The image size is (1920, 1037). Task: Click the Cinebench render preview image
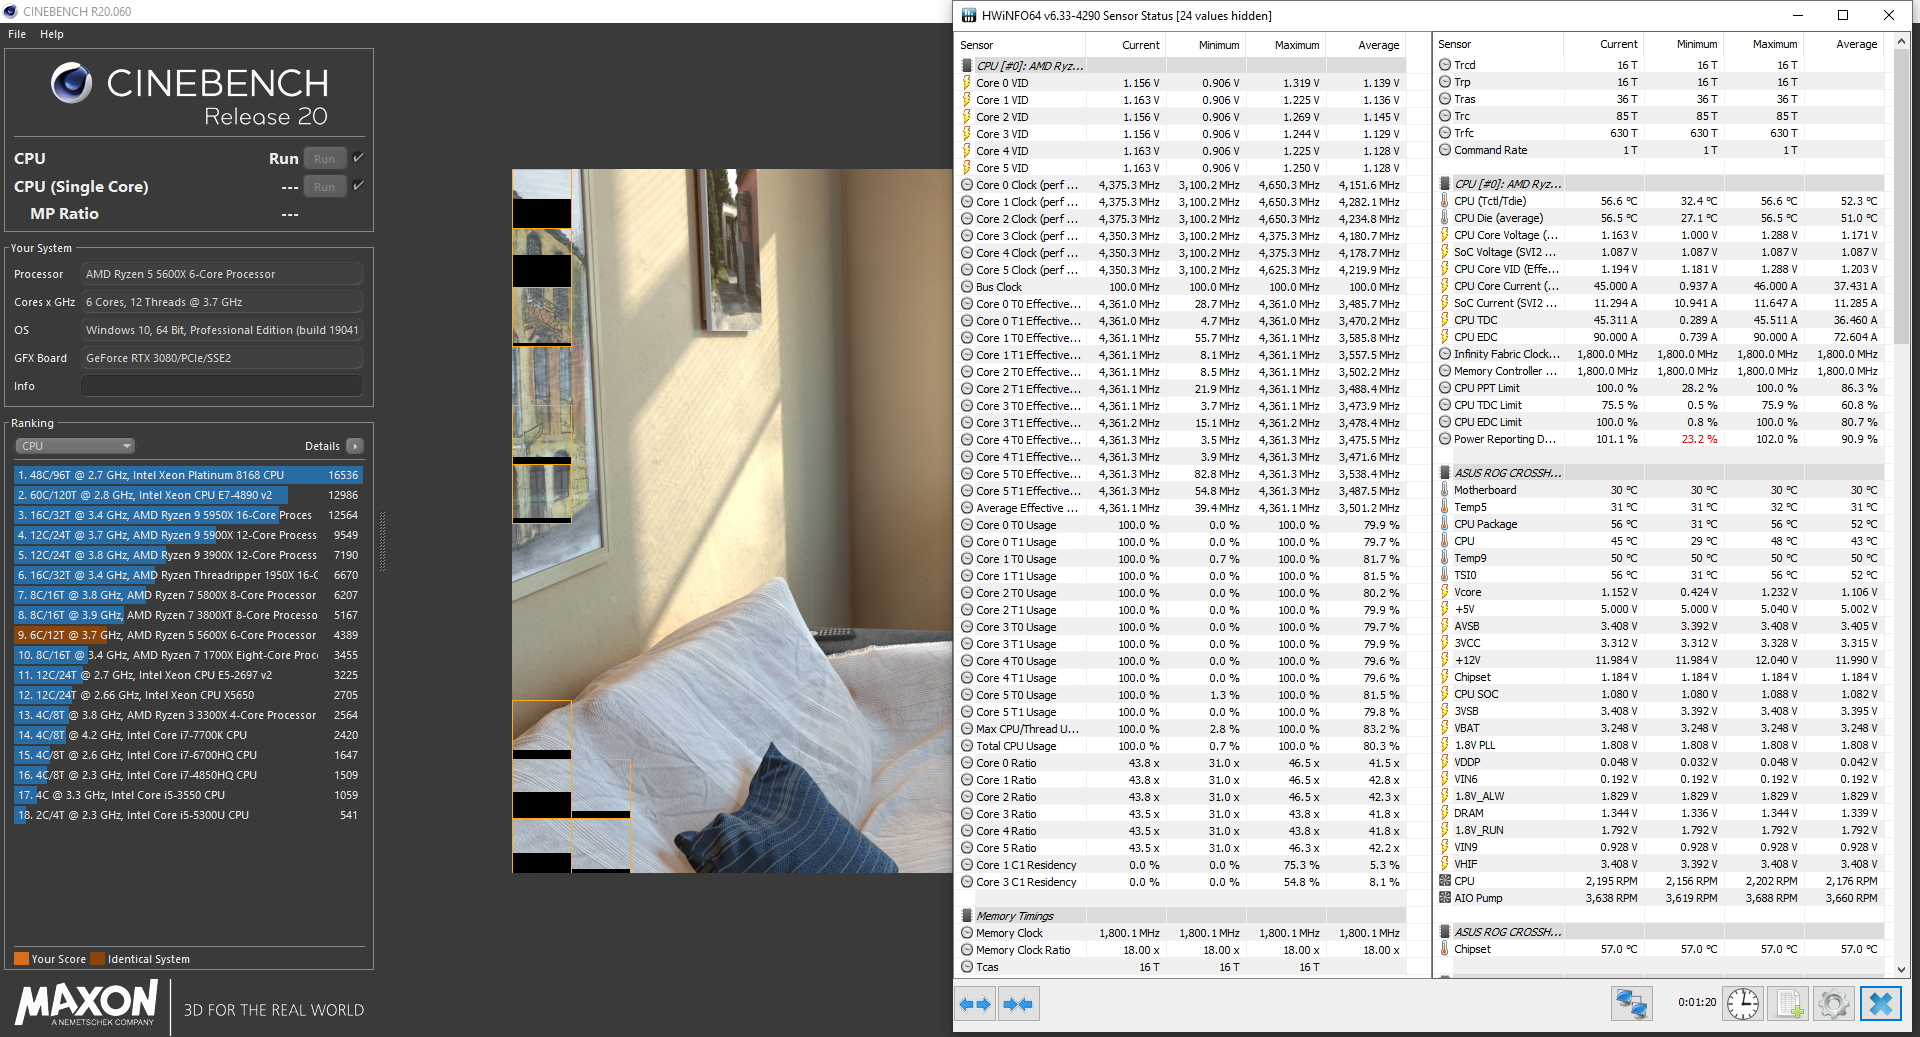click(x=732, y=521)
